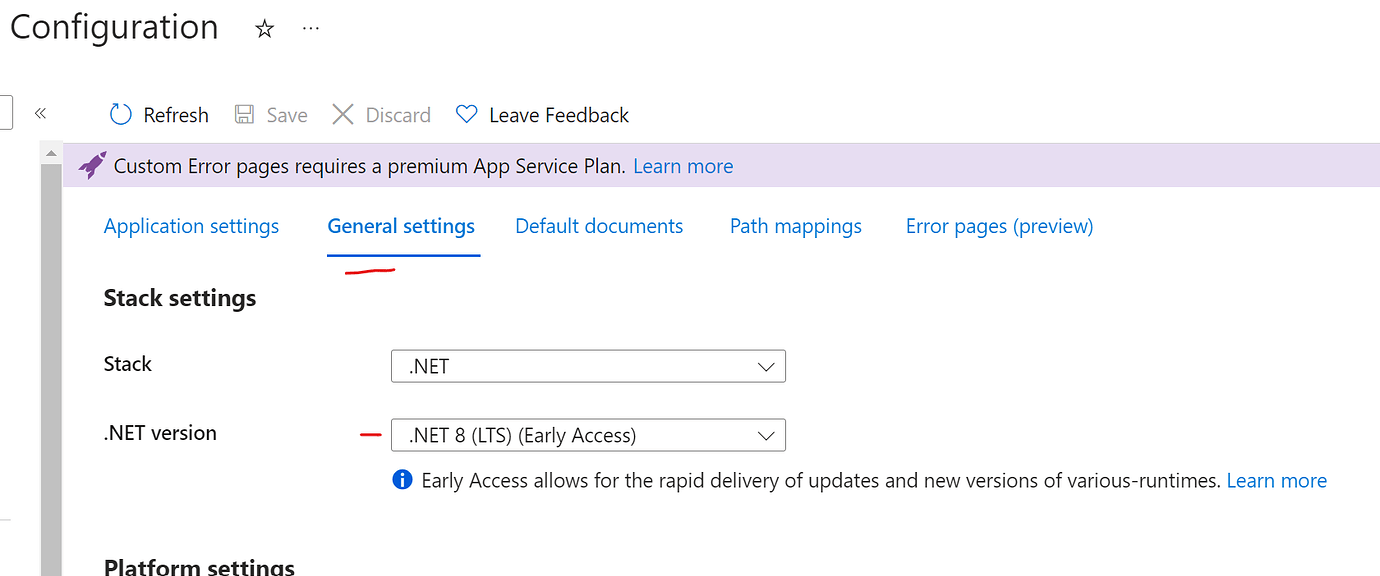1380x576 pixels.
Task: Click the Discard X icon
Action: [343, 114]
